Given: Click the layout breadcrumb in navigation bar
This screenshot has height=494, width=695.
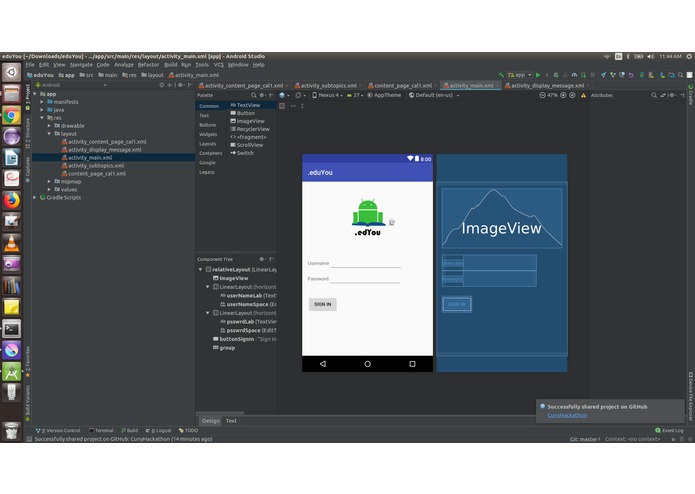Looking at the screenshot, I should coord(152,75).
